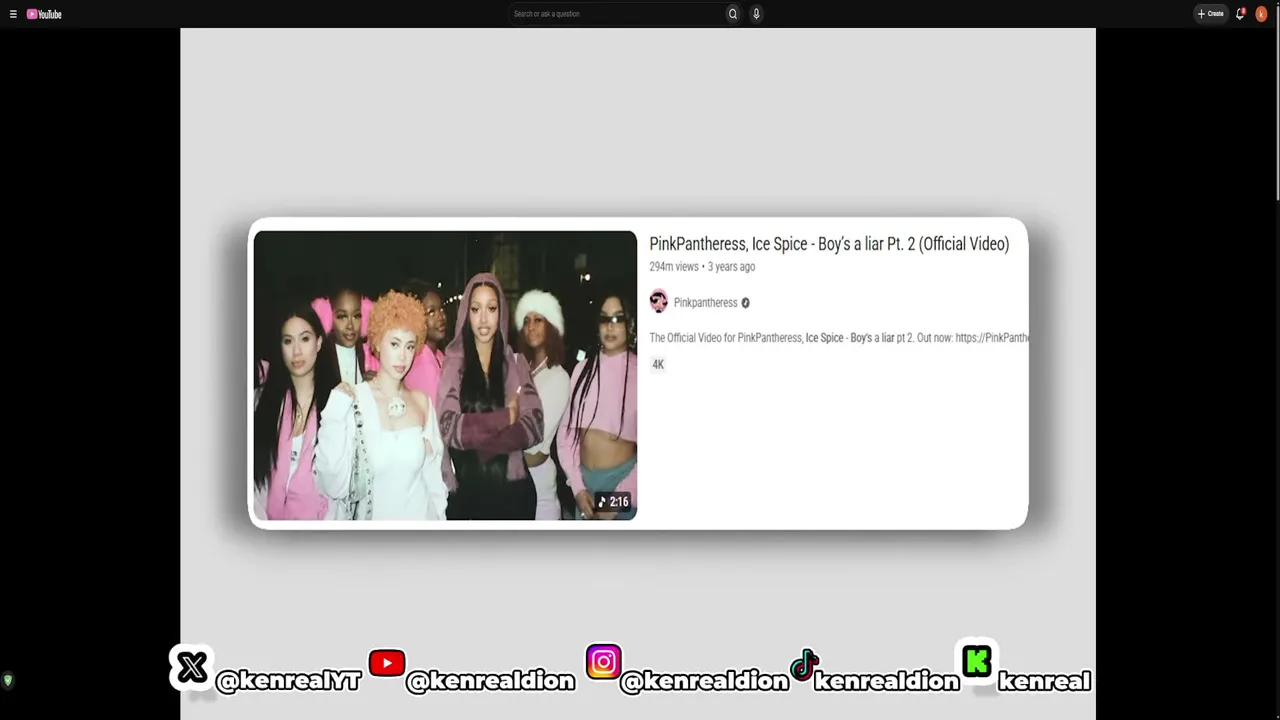
Task: Visit the Pinkpantheress channel name link
Action: click(x=705, y=303)
